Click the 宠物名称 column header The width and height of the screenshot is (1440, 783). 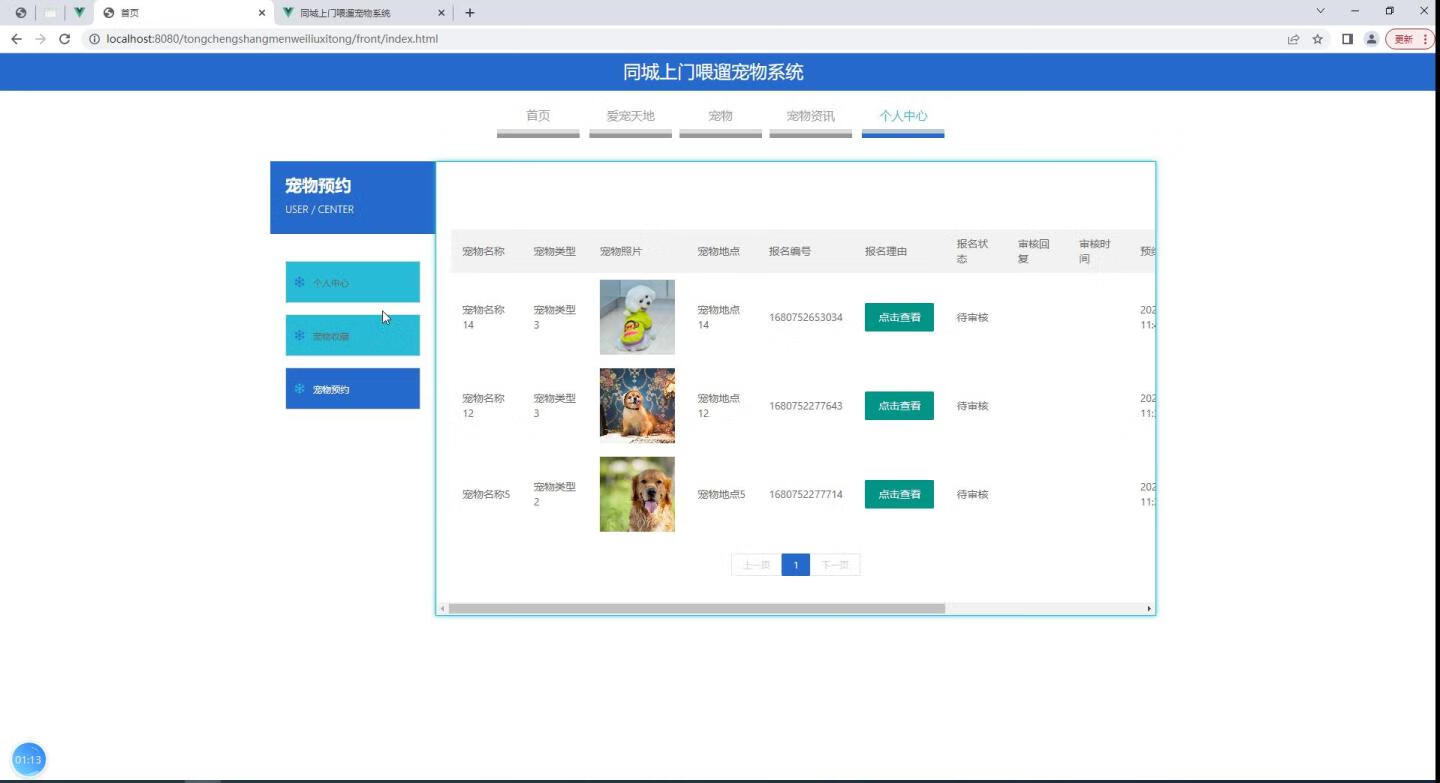tap(483, 251)
